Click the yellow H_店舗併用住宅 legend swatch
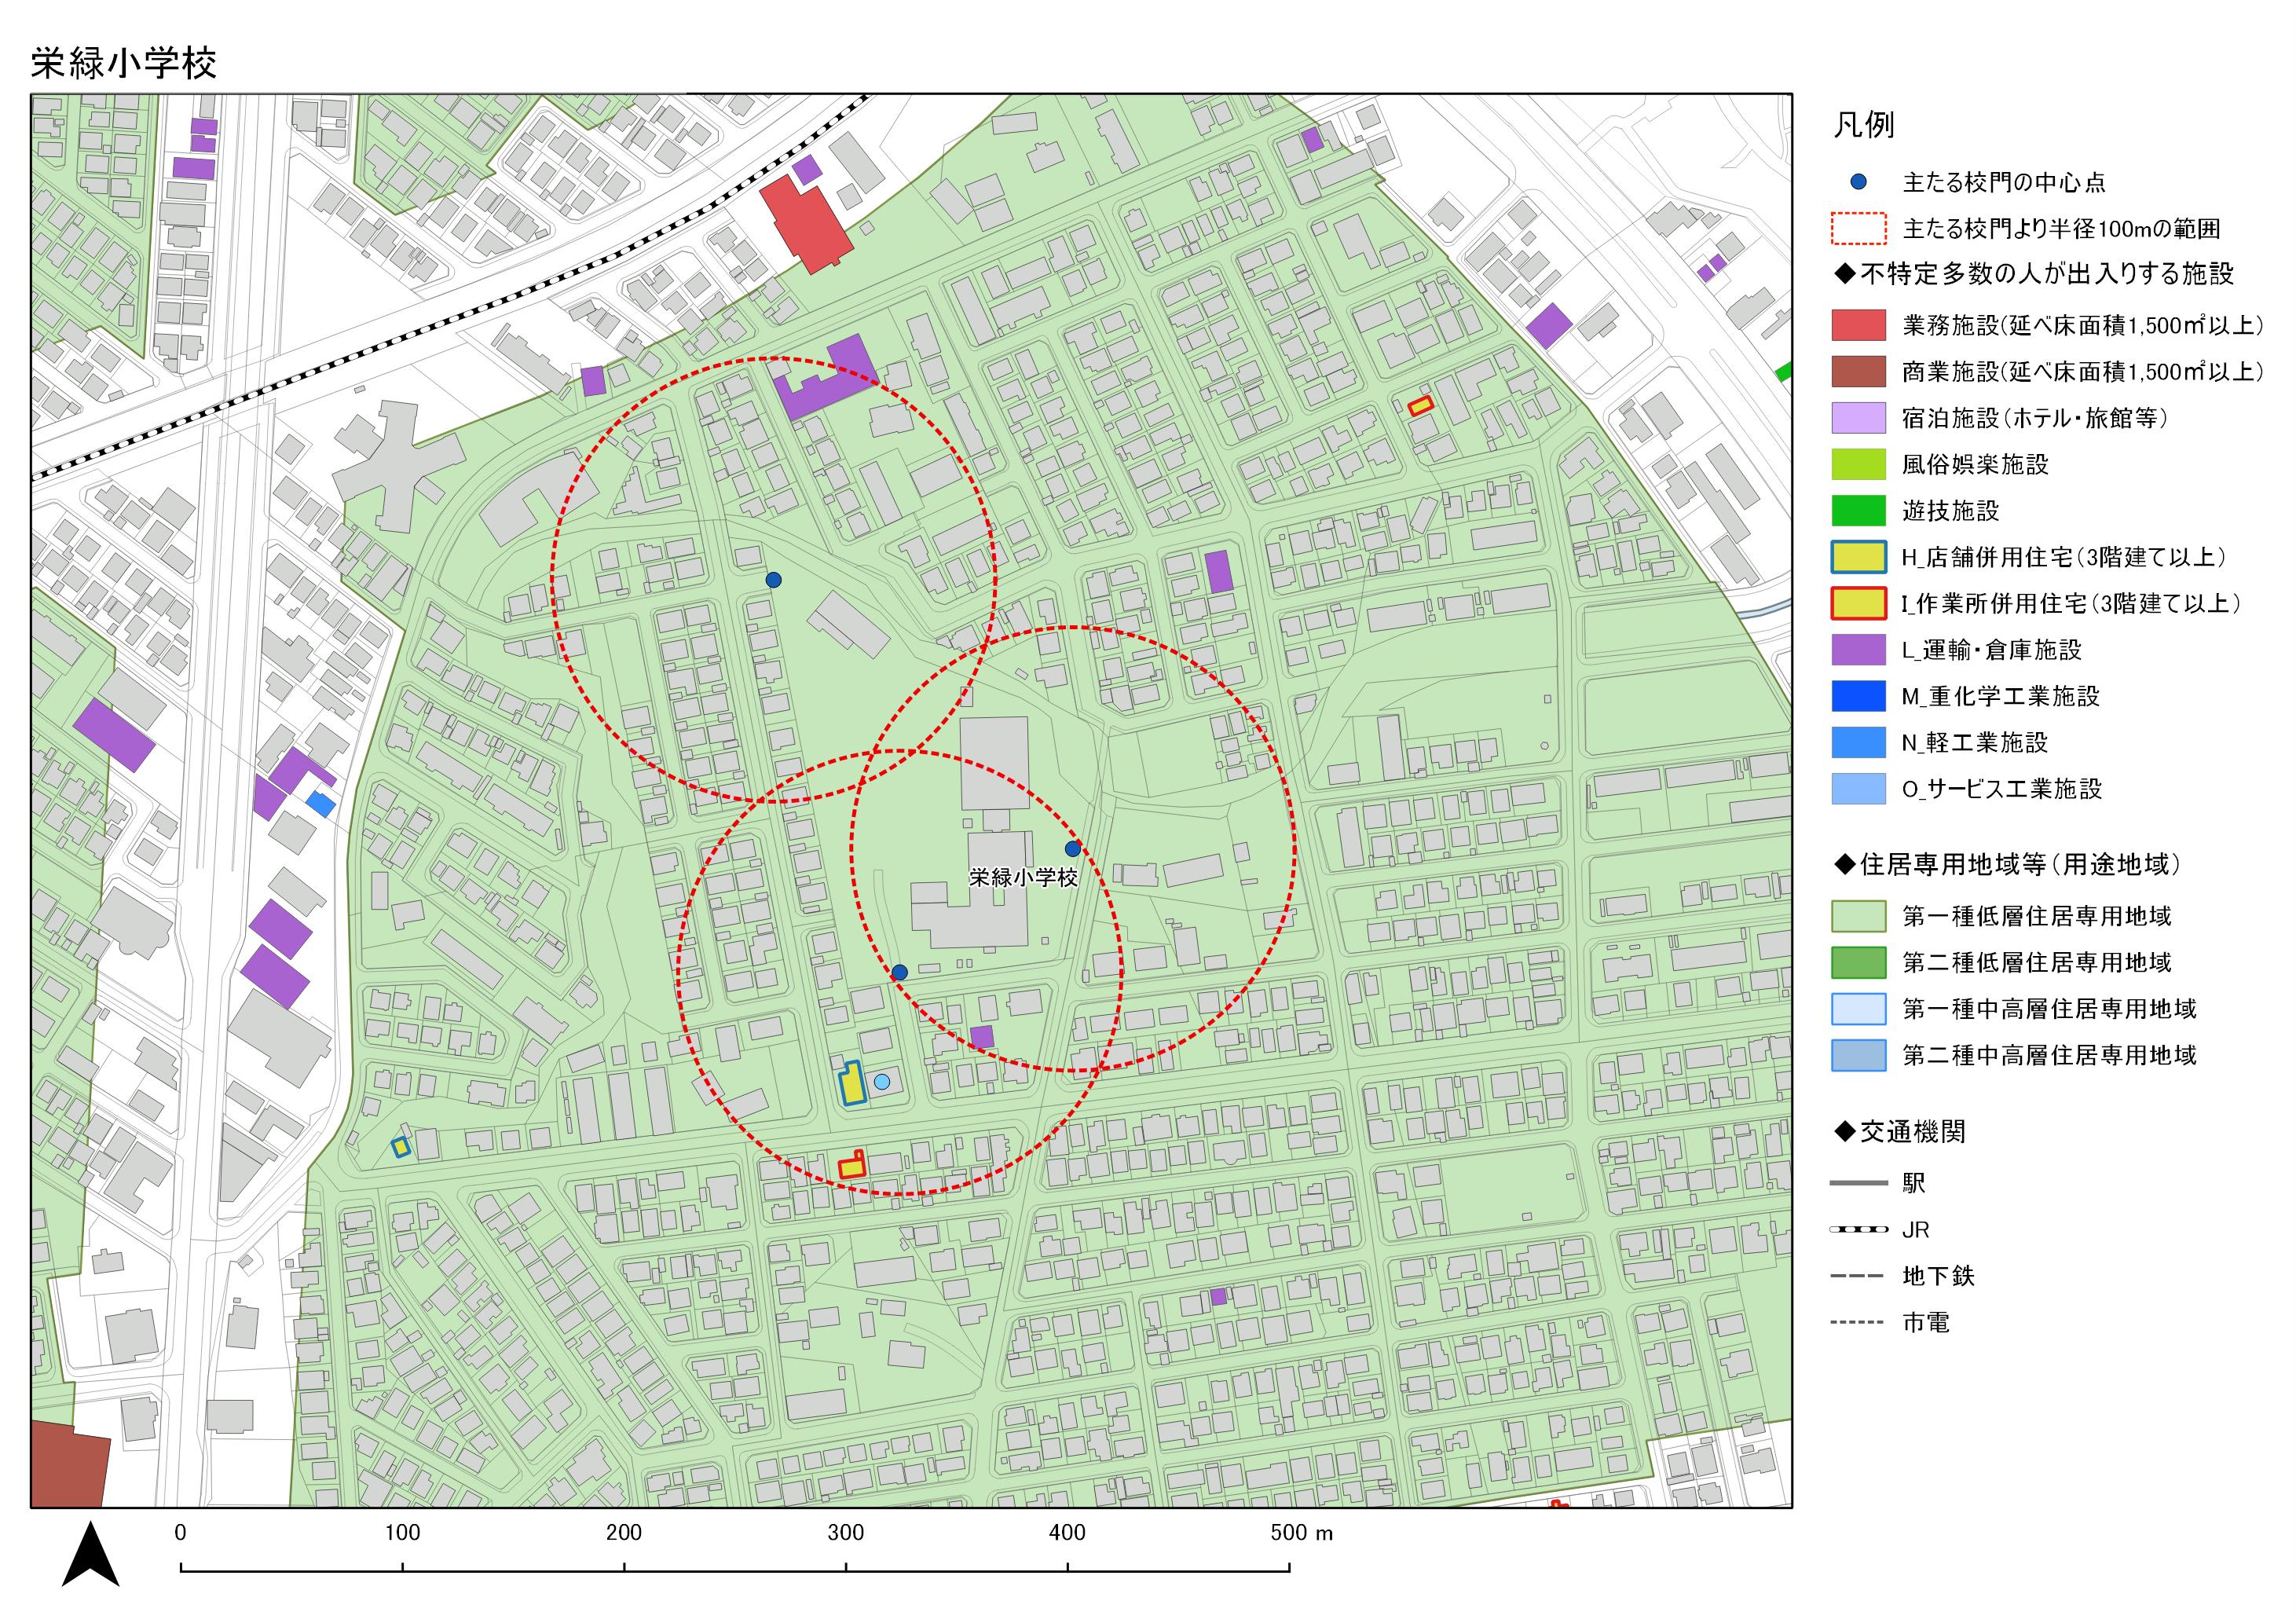 coord(1858,557)
